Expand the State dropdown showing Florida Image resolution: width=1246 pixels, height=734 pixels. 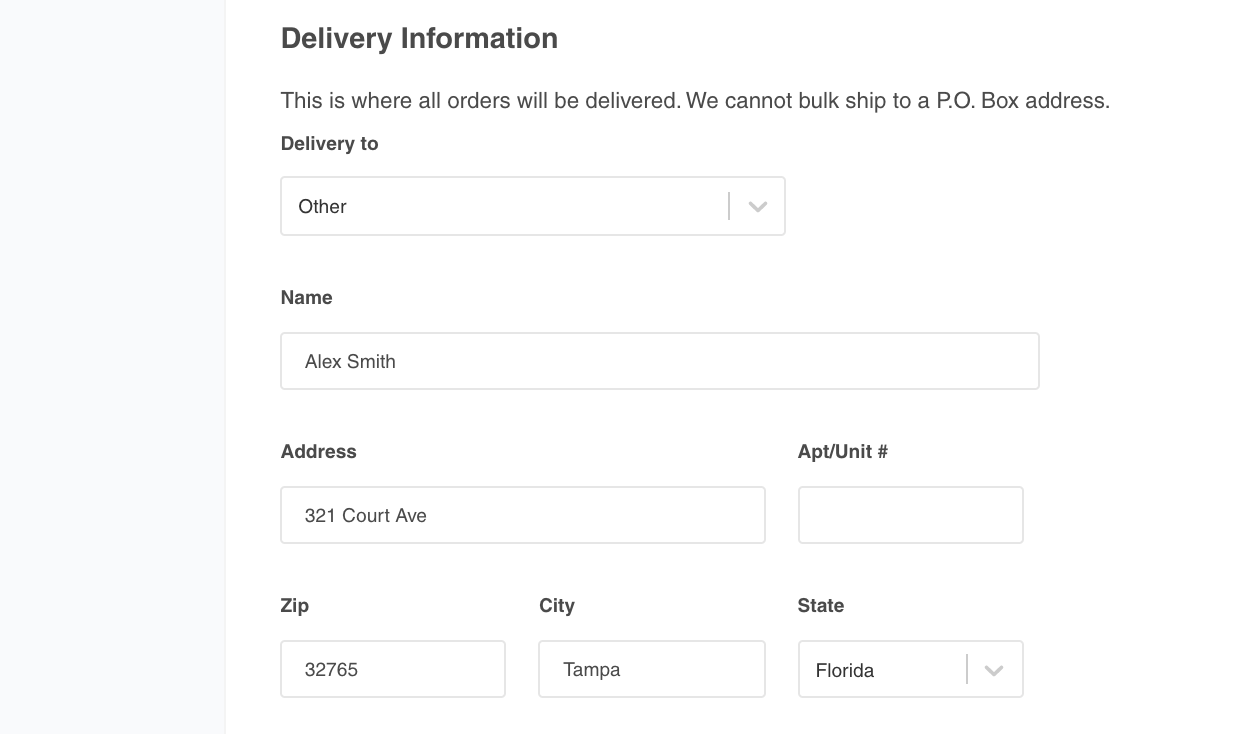click(x=910, y=669)
